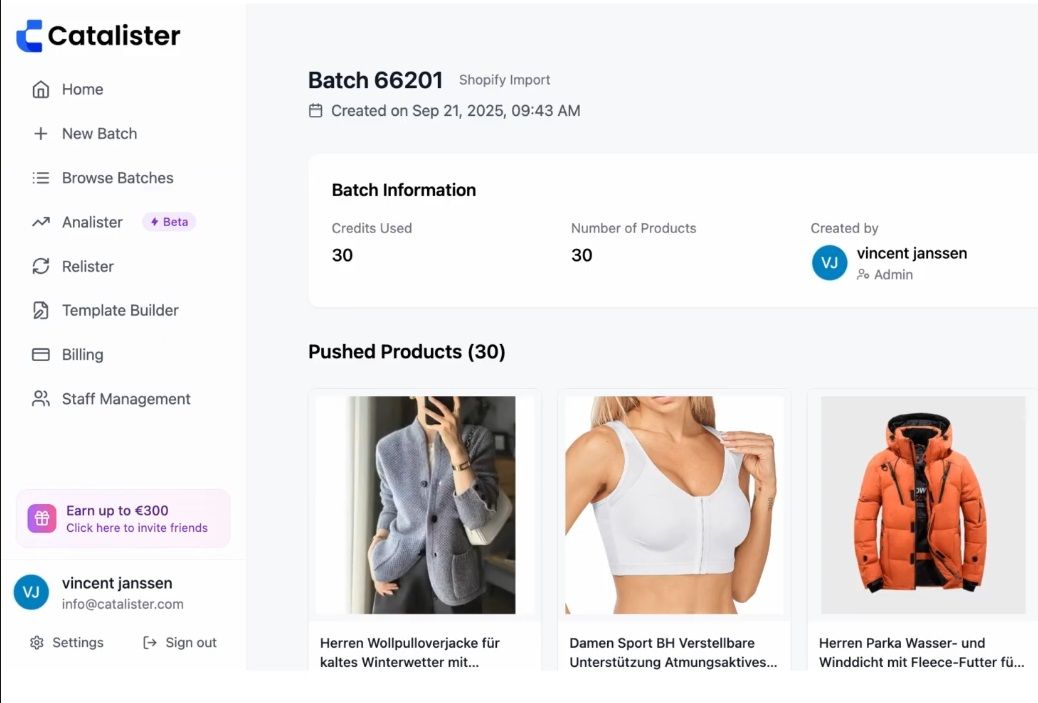Click the Sign out button
The image size is (1038, 703).
180,643
